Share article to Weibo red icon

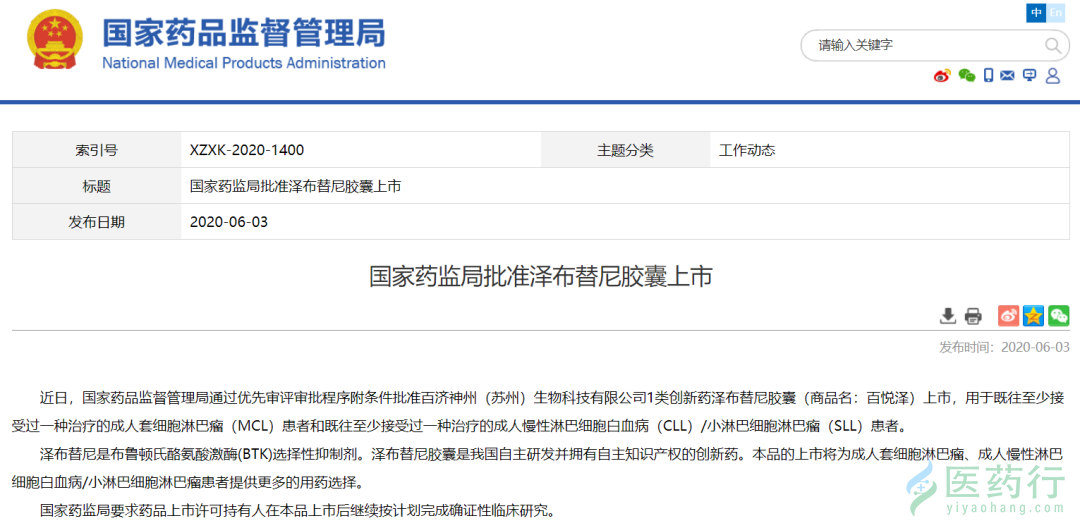pyautogui.click(x=1009, y=316)
